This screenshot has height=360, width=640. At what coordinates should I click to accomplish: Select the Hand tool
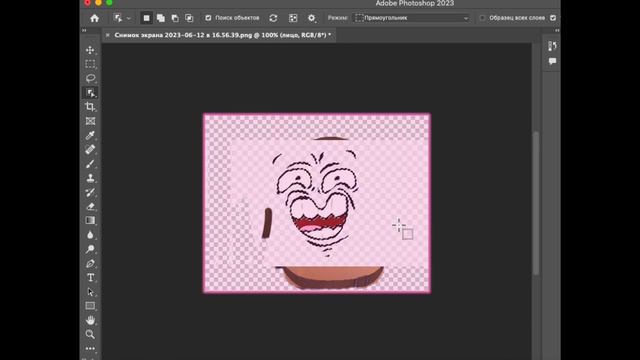point(90,320)
